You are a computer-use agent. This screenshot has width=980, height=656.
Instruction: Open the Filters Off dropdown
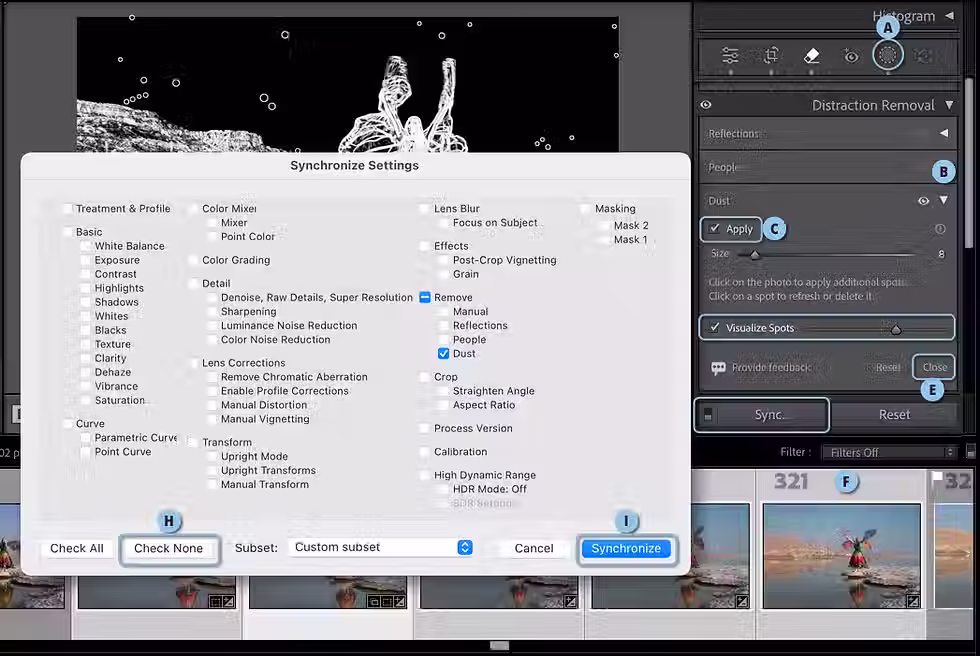(x=889, y=452)
